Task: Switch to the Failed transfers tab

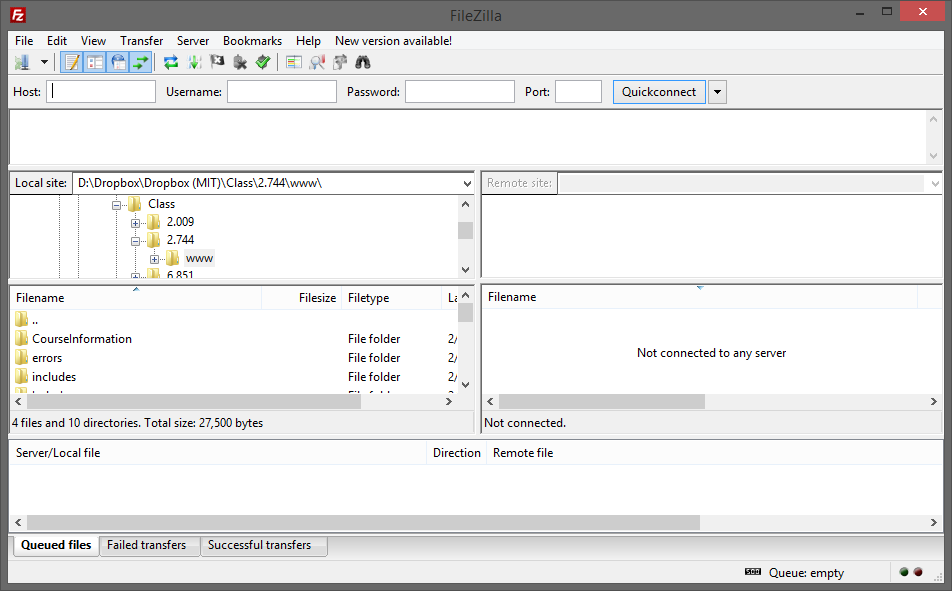Action: pyautogui.click(x=147, y=546)
